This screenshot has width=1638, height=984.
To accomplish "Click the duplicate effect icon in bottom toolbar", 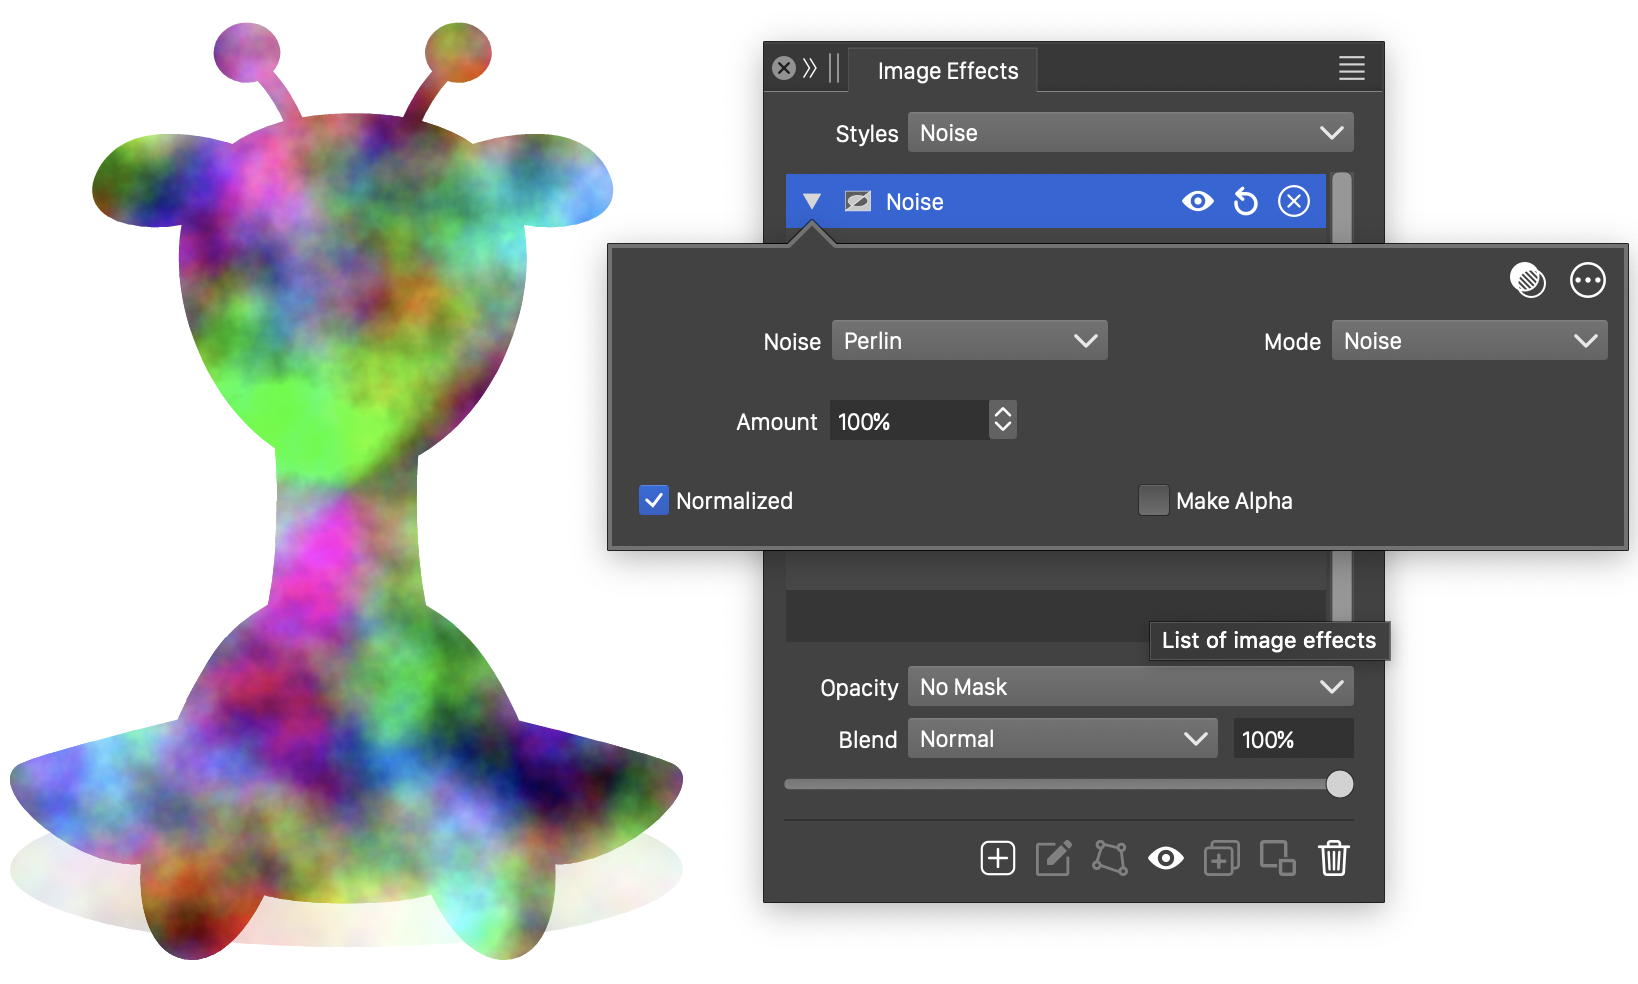I will pos(1221,858).
